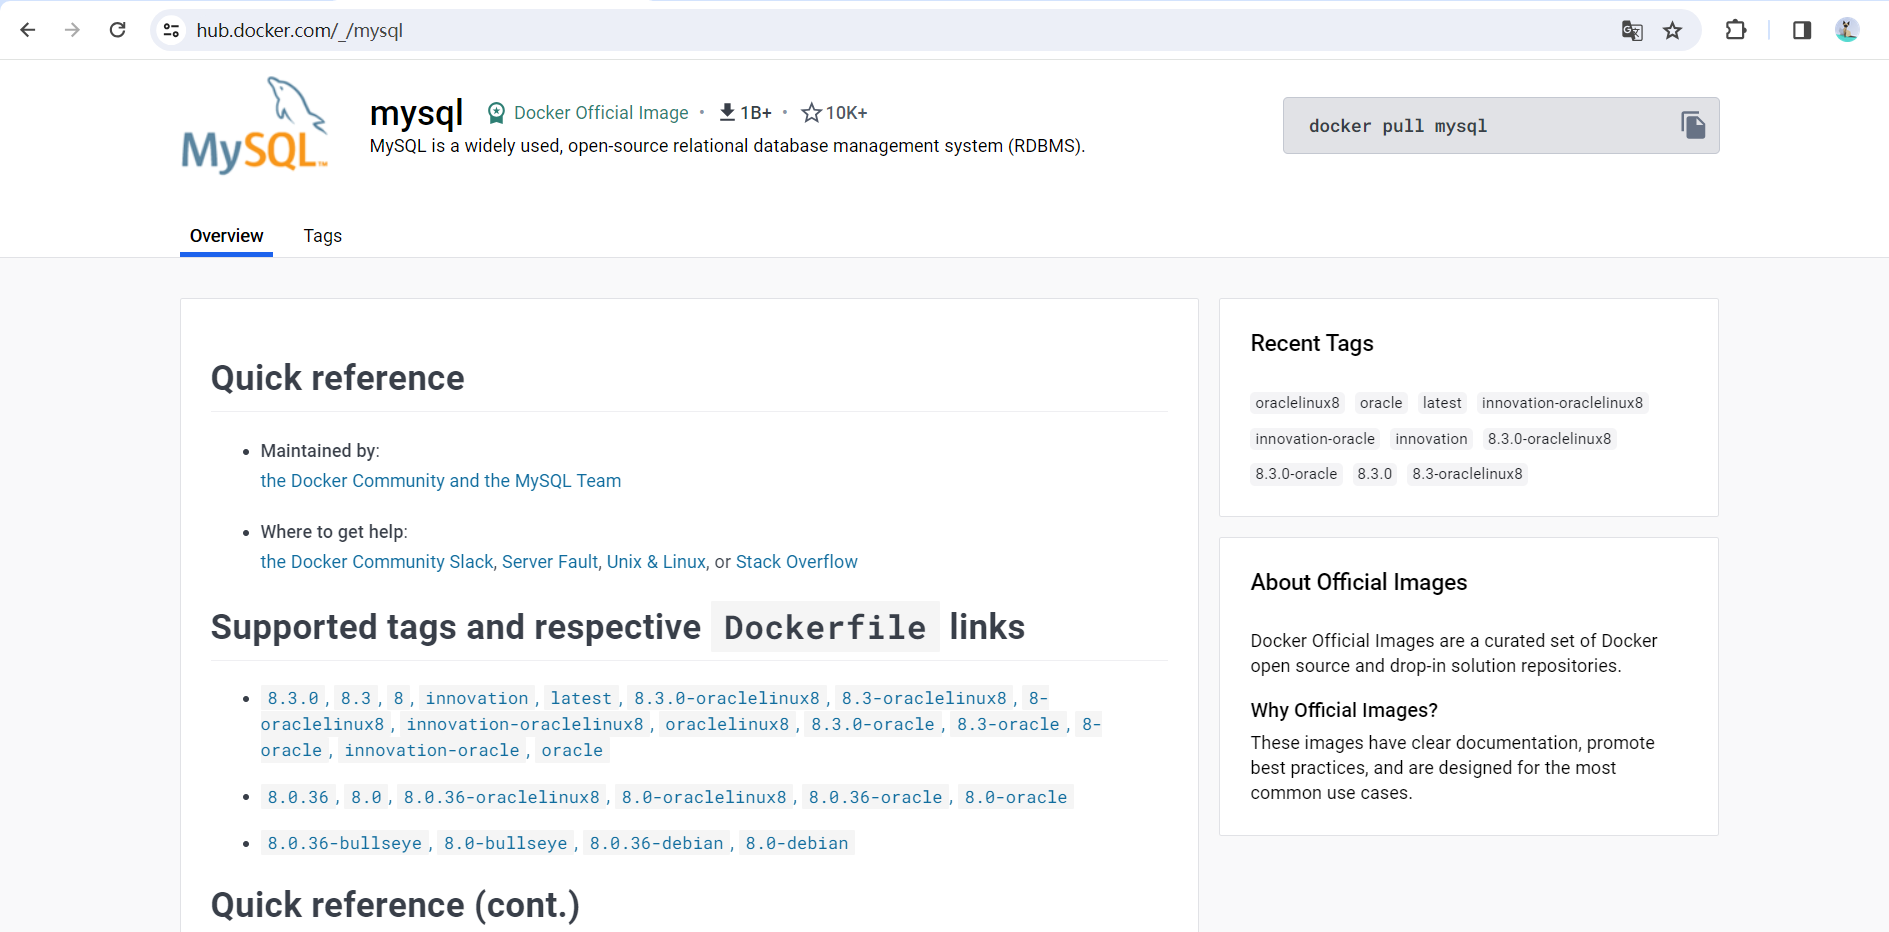The height and width of the screenshot is (932, 1889).
Task: Open the Chrome profile avatar
Action: click(x=1847, y=30)
